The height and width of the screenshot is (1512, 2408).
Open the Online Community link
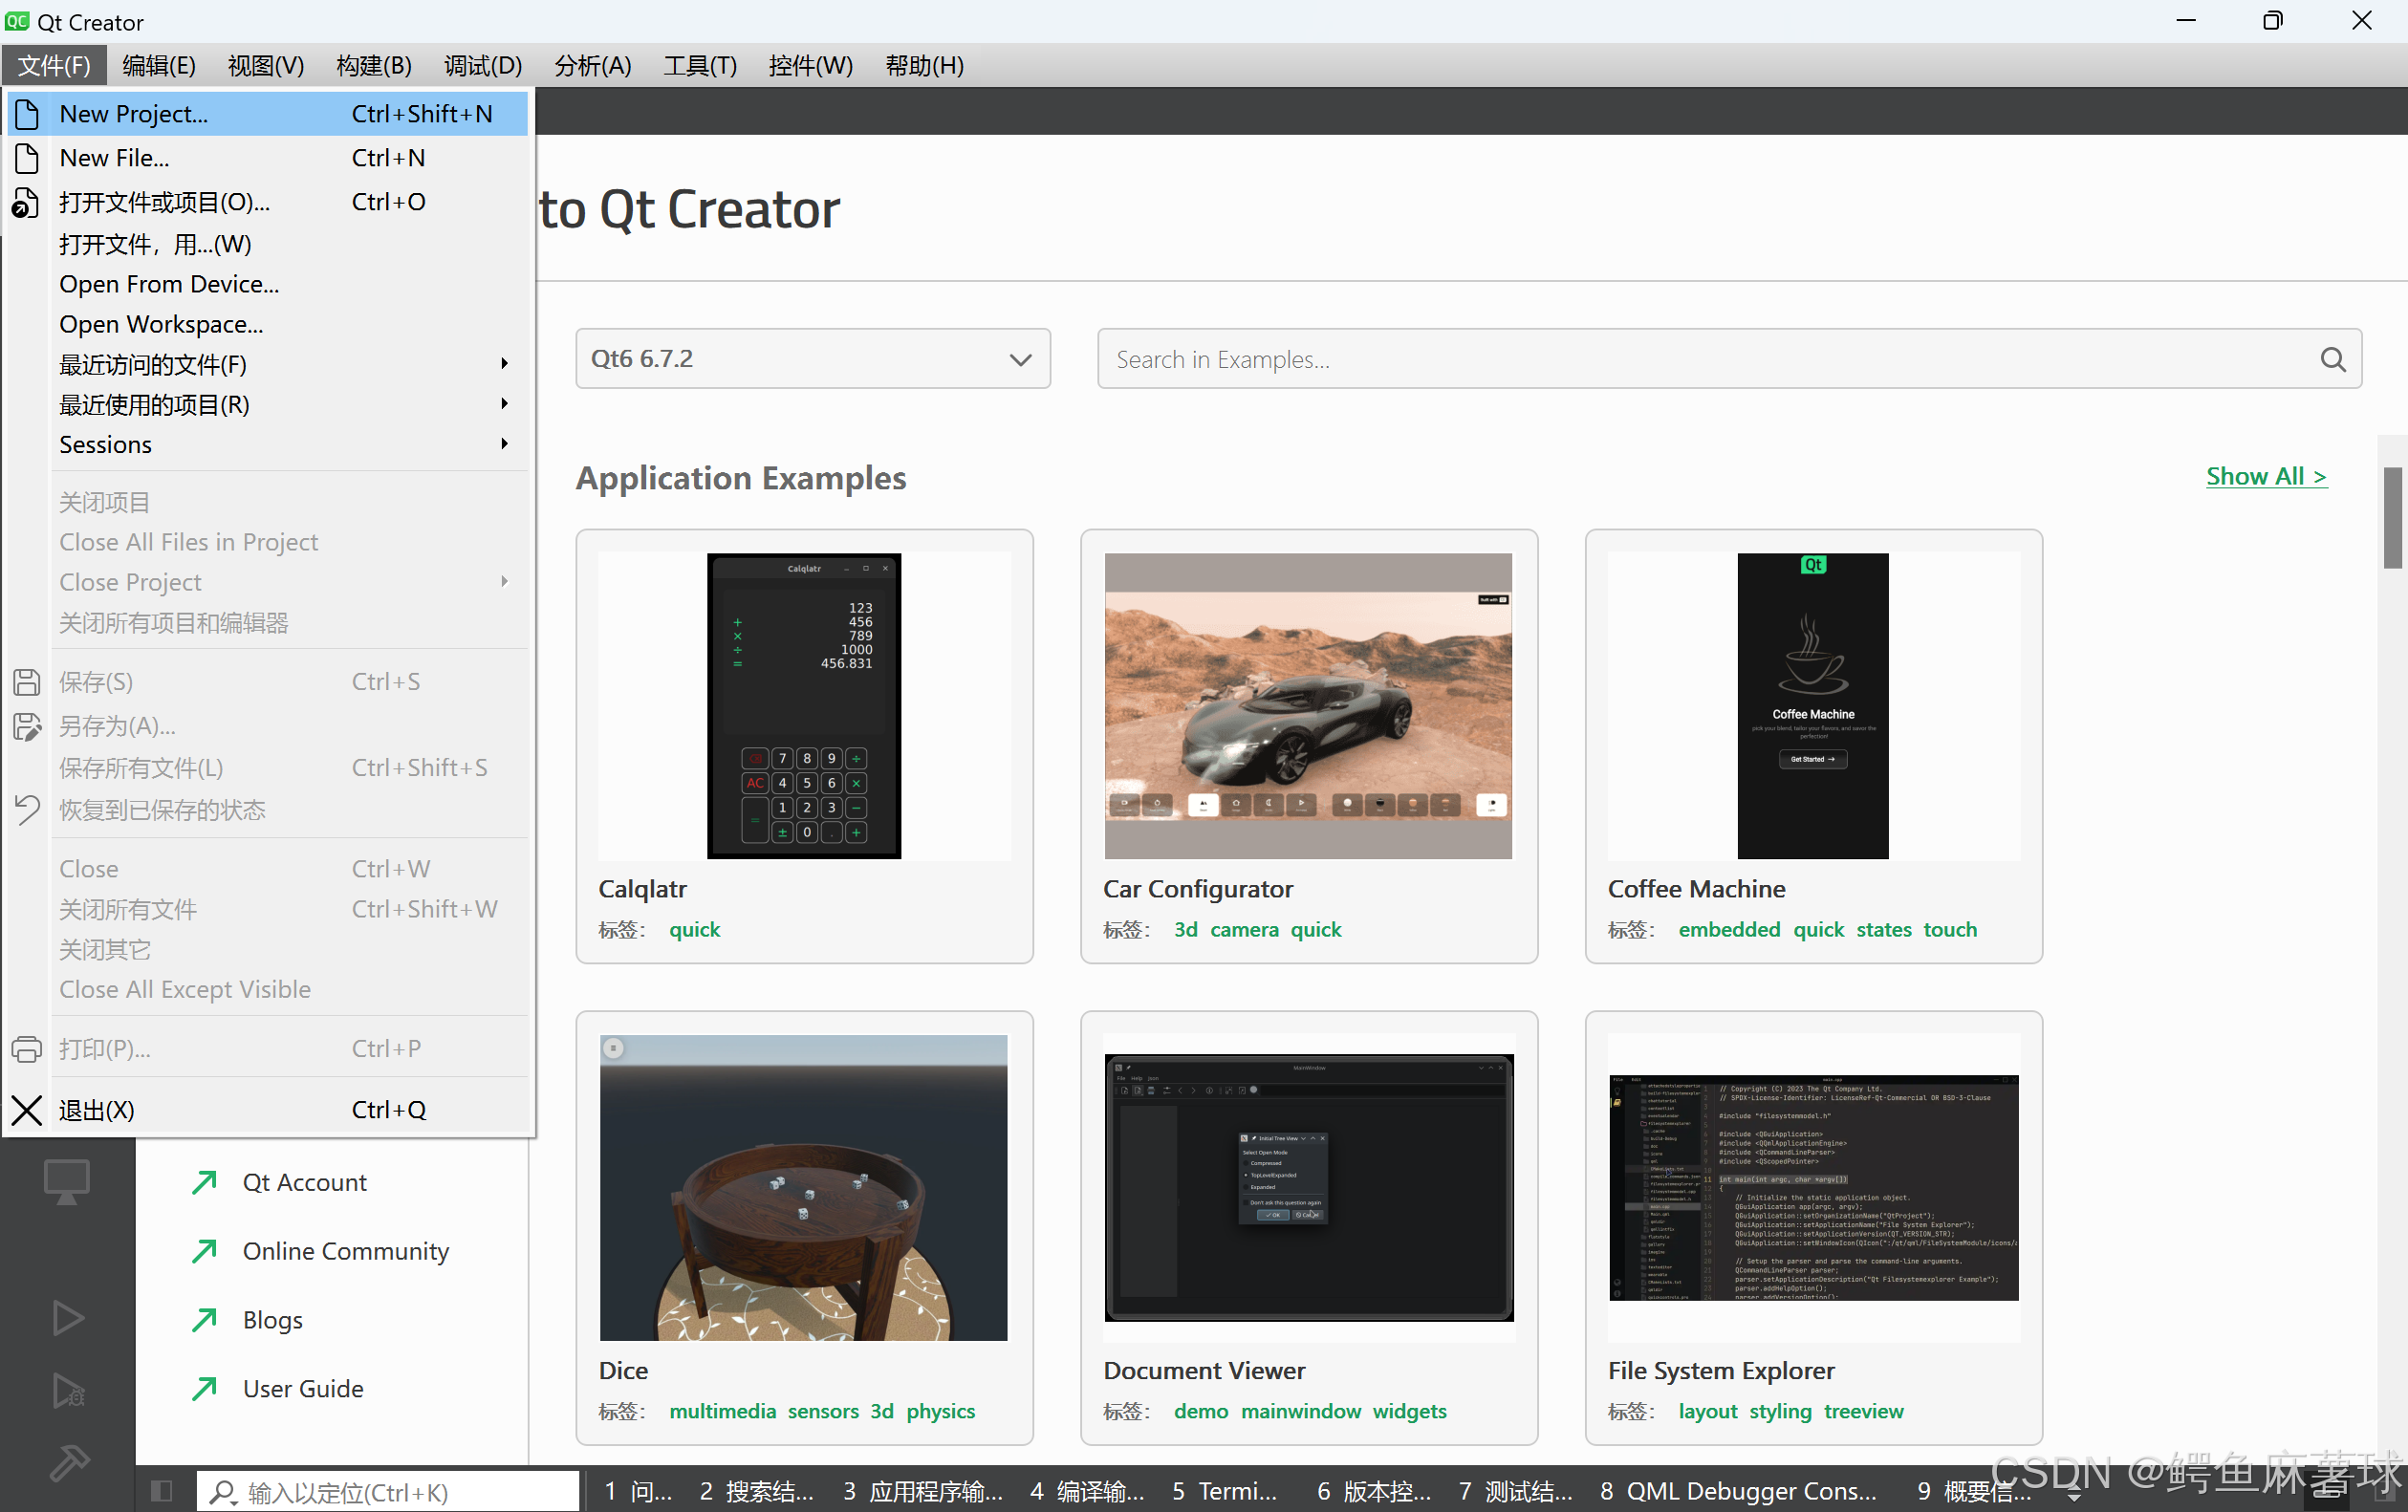click(346, 1251)
